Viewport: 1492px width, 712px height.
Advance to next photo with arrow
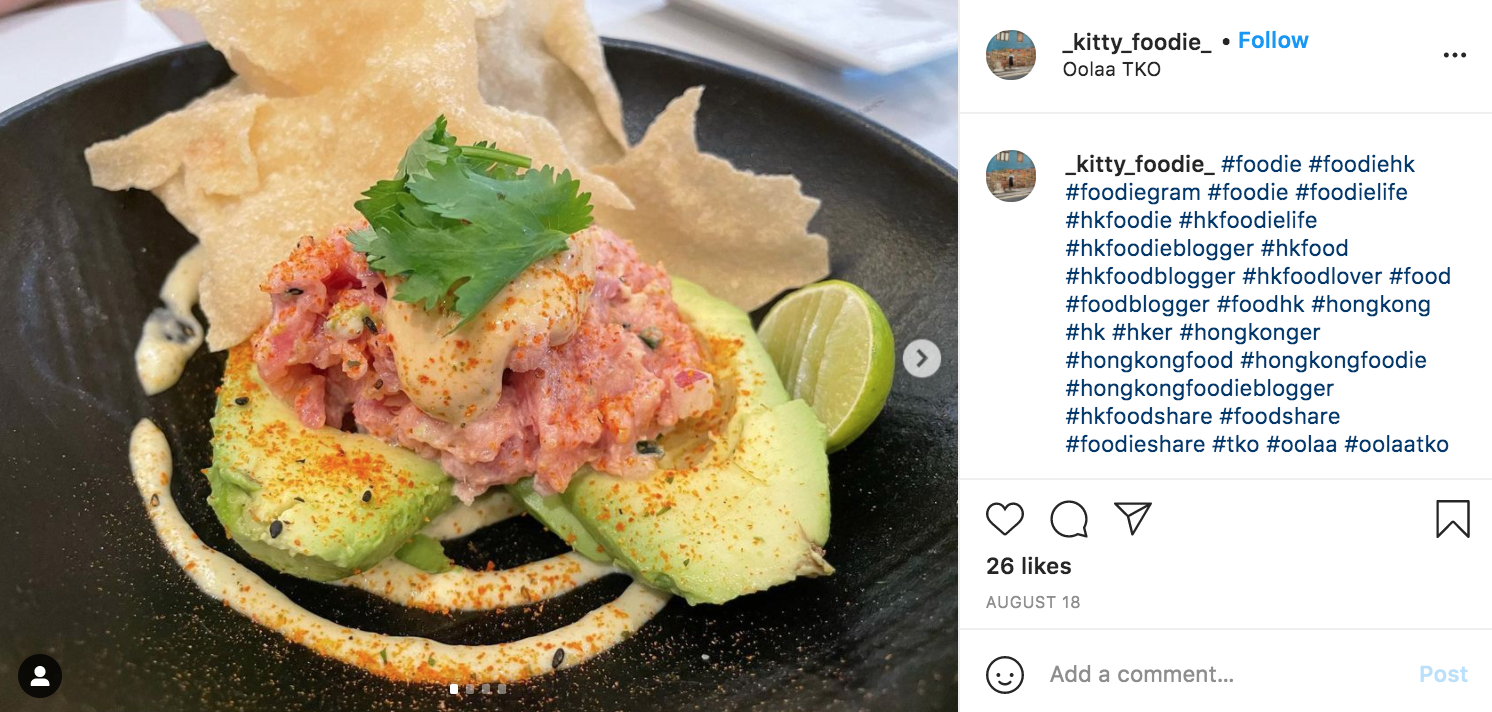click(922, 358)
